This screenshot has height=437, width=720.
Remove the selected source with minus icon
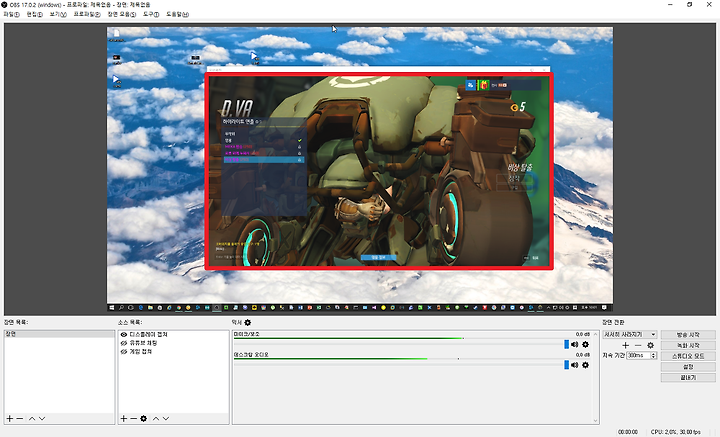(133, 419)
